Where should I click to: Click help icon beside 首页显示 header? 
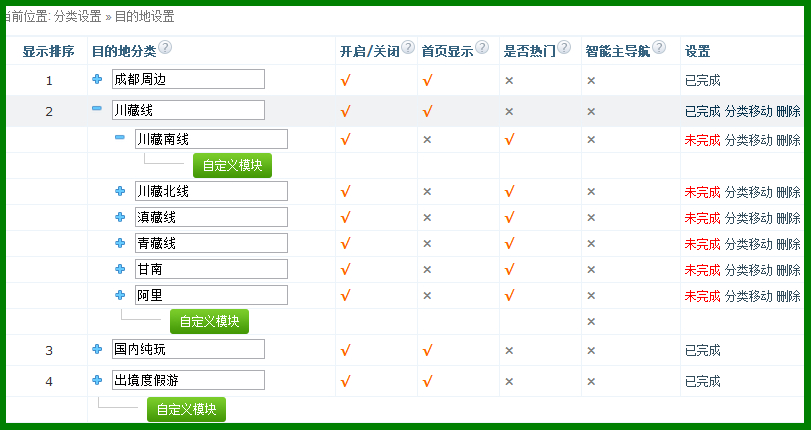point(482,48)
